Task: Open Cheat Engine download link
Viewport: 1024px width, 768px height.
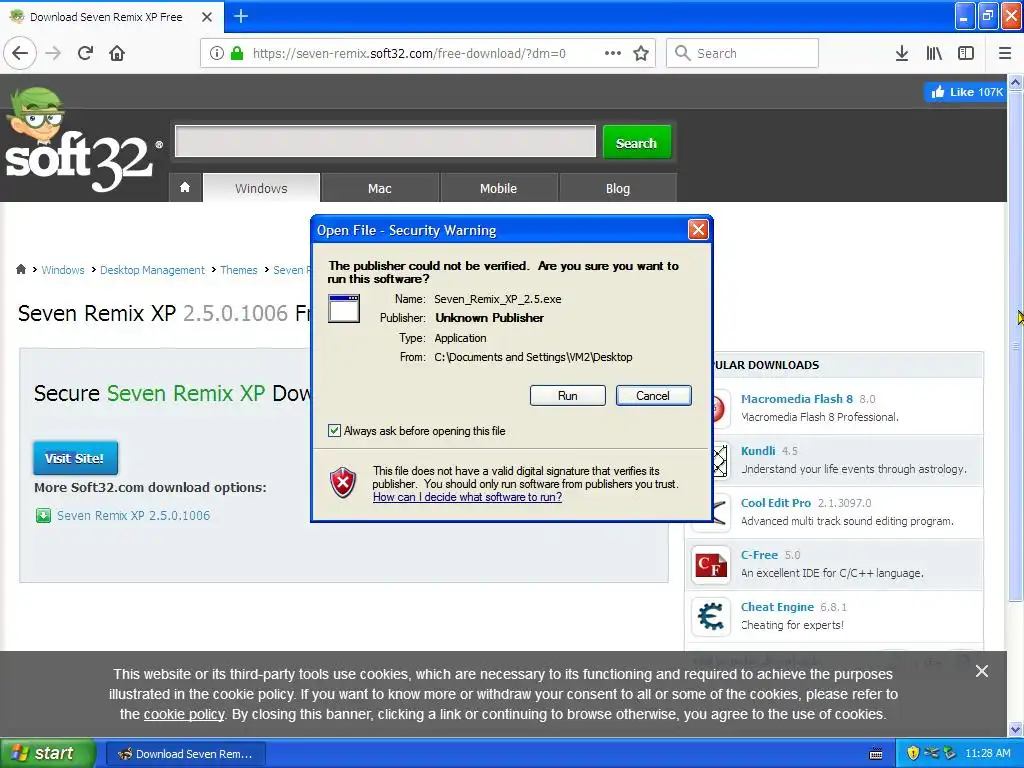Action: coord(776,607)
